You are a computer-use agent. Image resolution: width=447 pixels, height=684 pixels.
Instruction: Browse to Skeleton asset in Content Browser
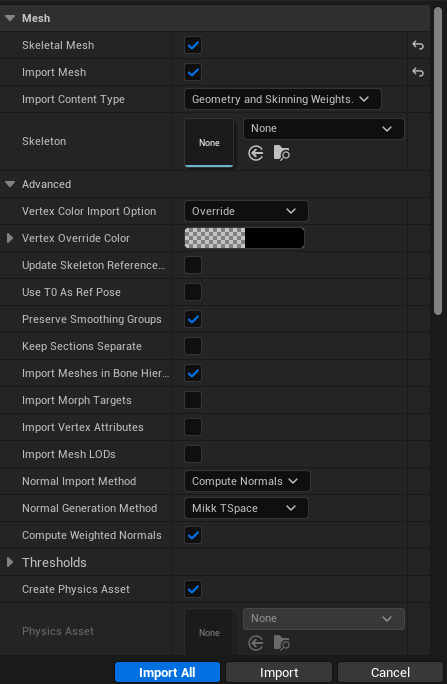tap(281, 153)
